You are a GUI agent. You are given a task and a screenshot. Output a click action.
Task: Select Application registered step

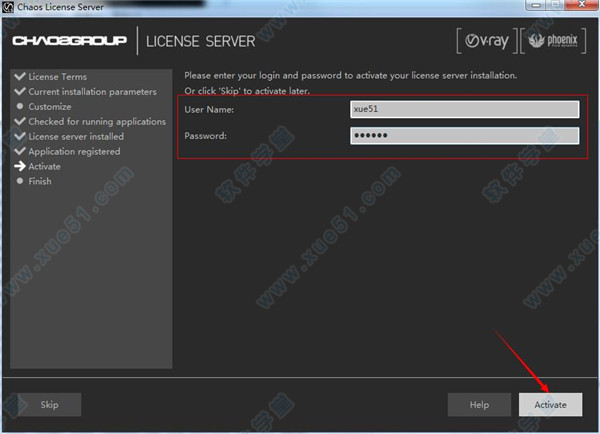pyautogui.click(x=74, y=152)
